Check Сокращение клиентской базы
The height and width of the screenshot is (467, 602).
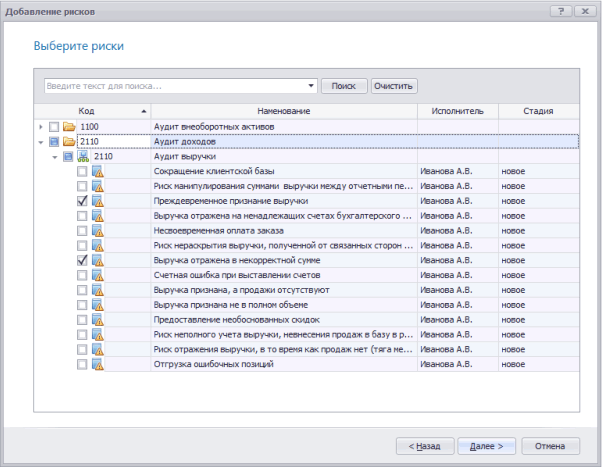(82, 171)
